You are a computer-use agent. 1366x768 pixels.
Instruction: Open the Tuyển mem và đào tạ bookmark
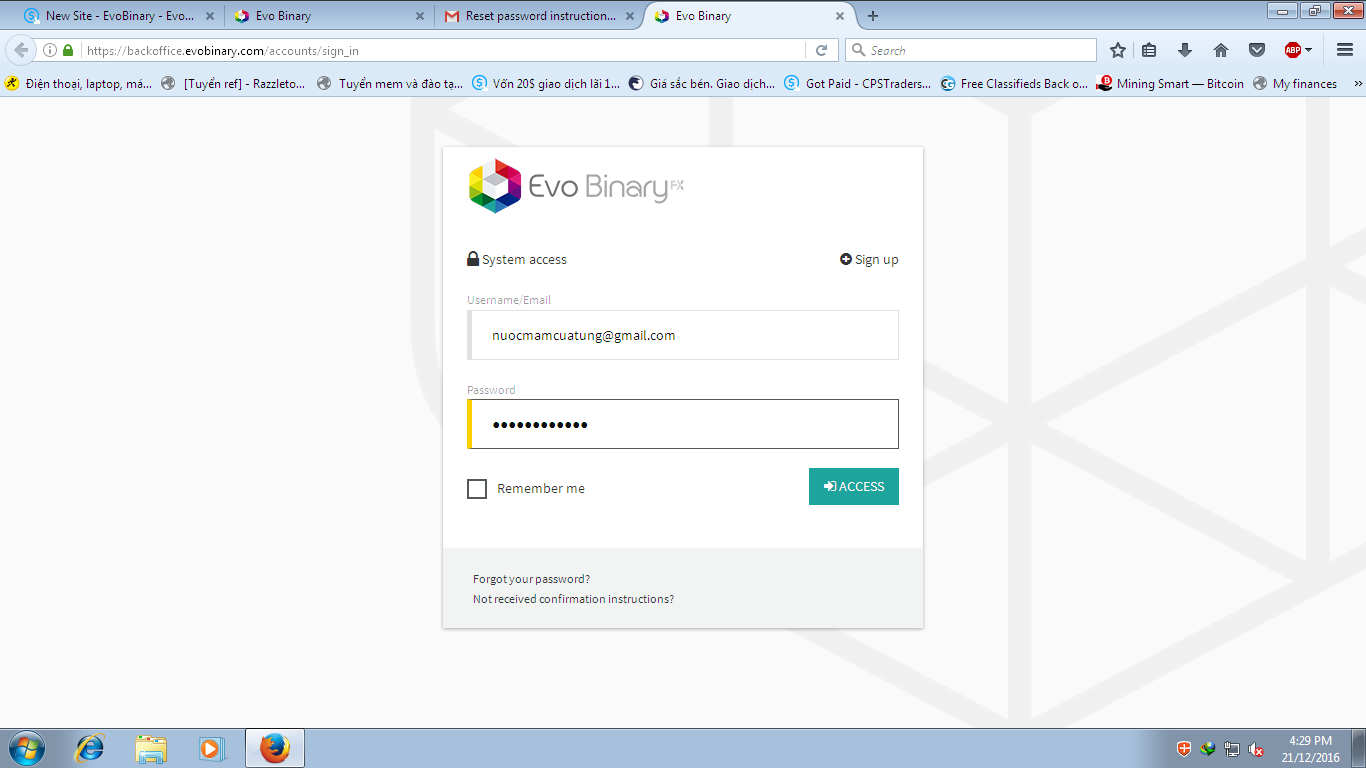[390, 84]
